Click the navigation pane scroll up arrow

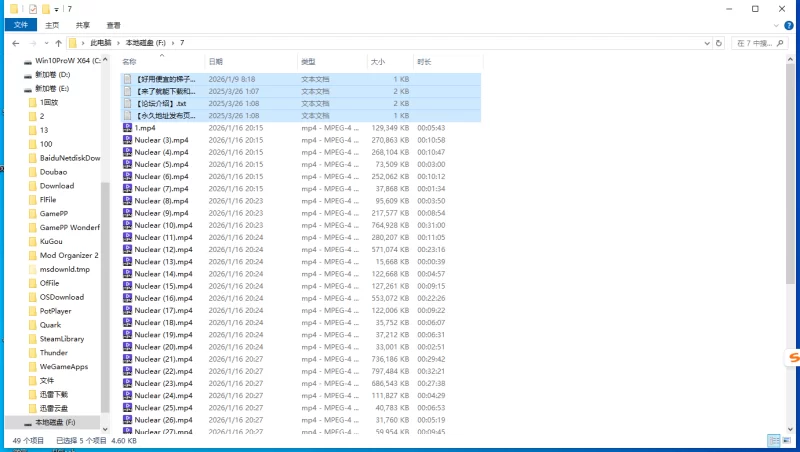click(105, 60)
